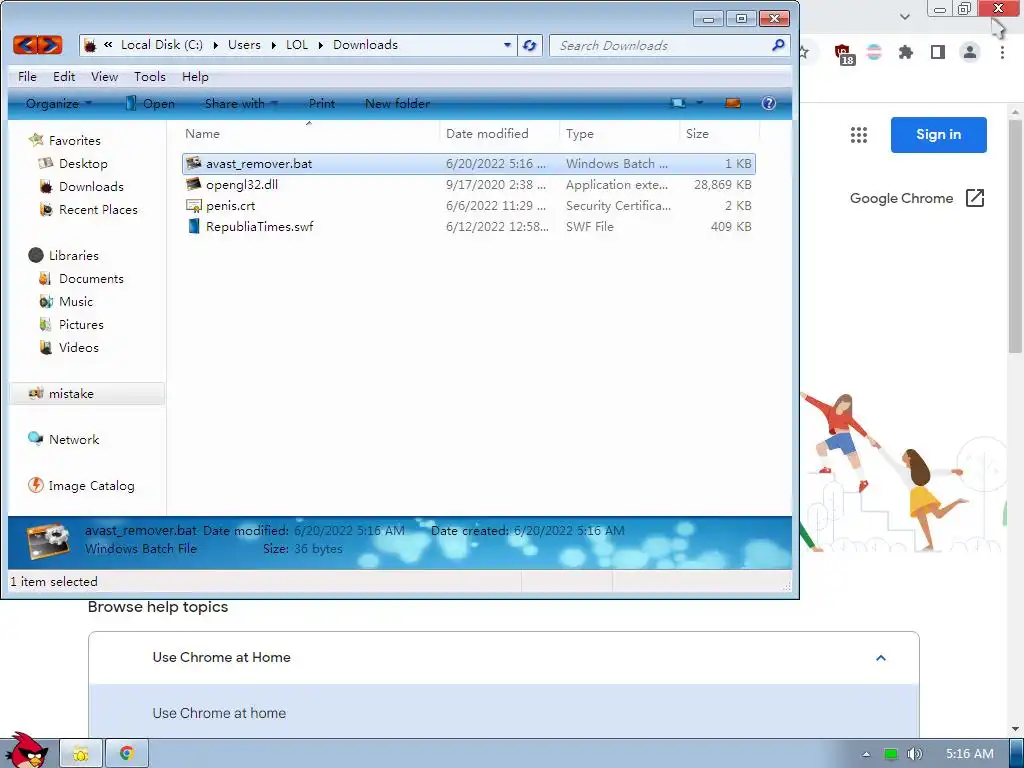Click the ad blocker extension icon showing 18
Image resolution: width=1024 pixels, height=768 pixels.
[x=843, y=54]
